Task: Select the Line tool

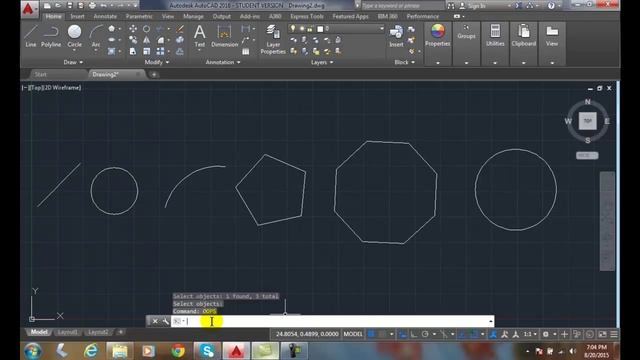Action: click(31, 36)
